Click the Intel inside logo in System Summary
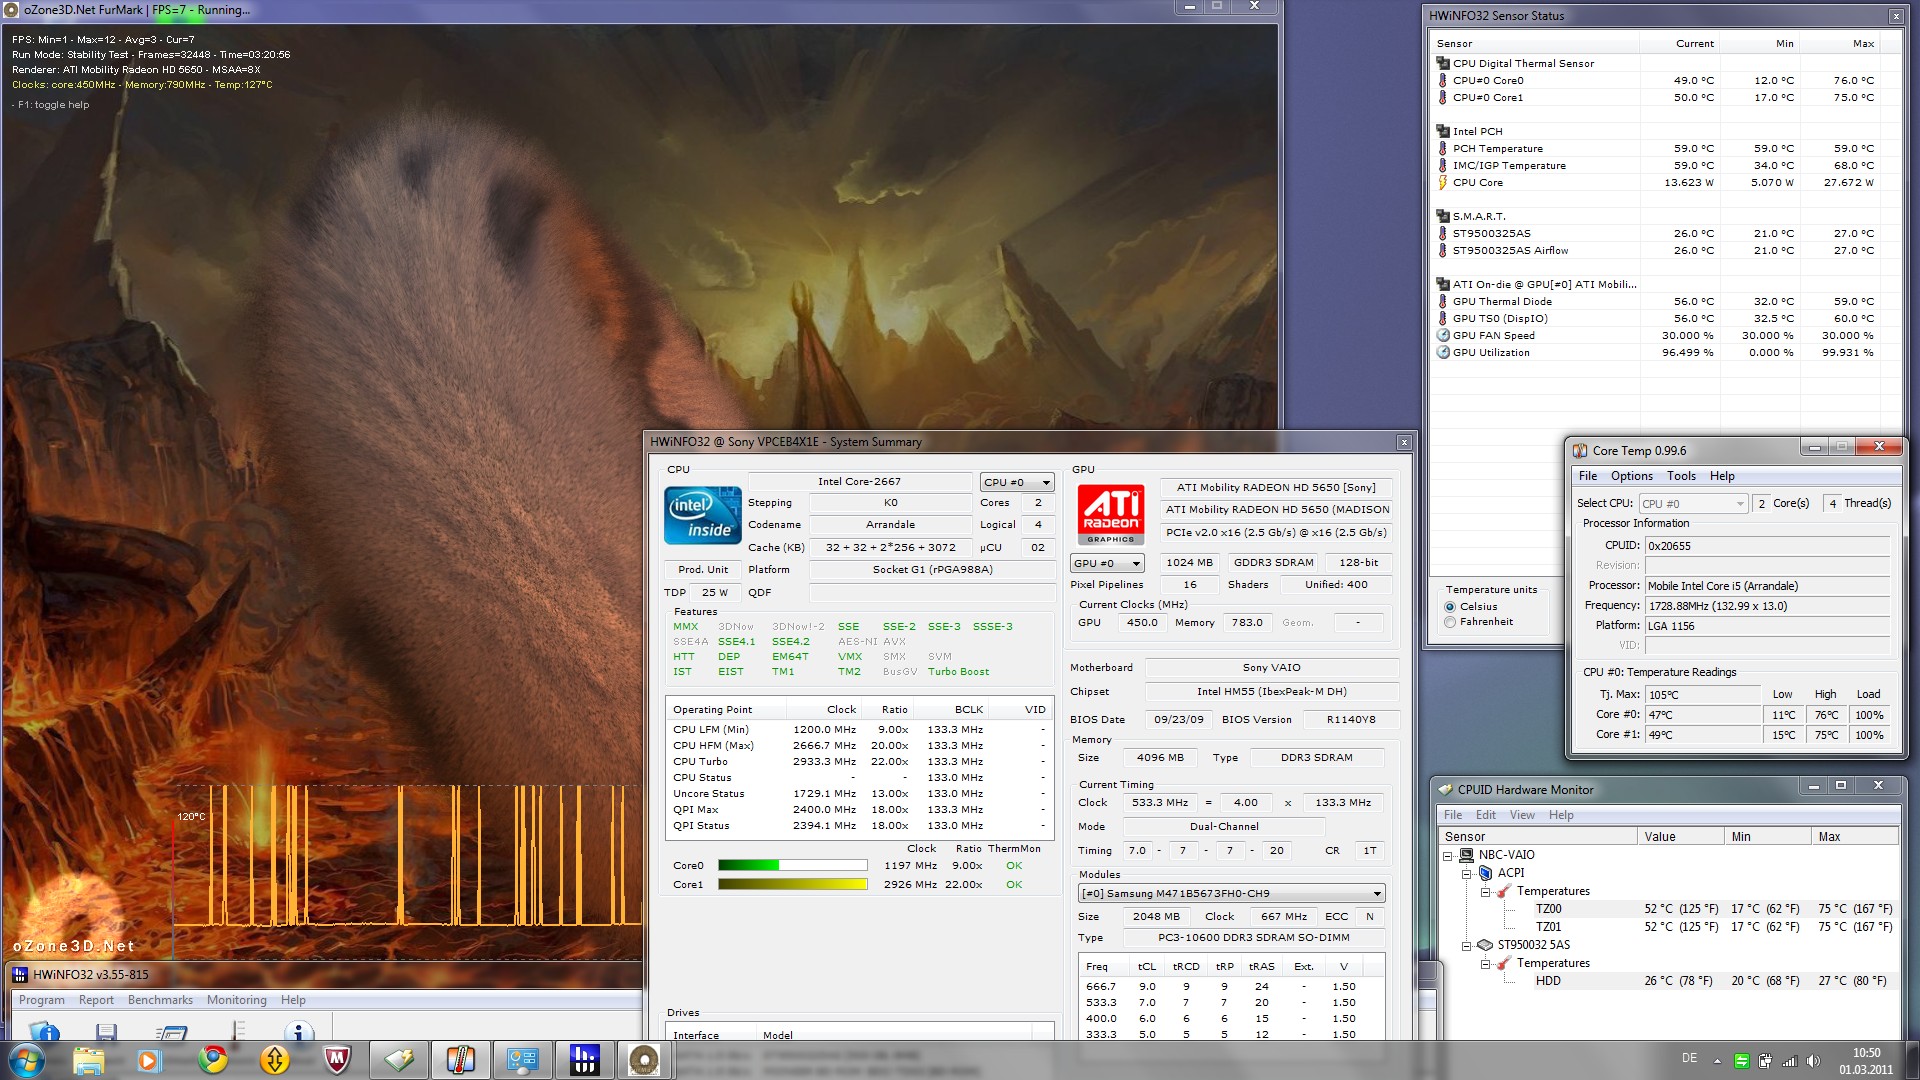This screenshot has height=1080, width=1920. click(x=703, y=516)
